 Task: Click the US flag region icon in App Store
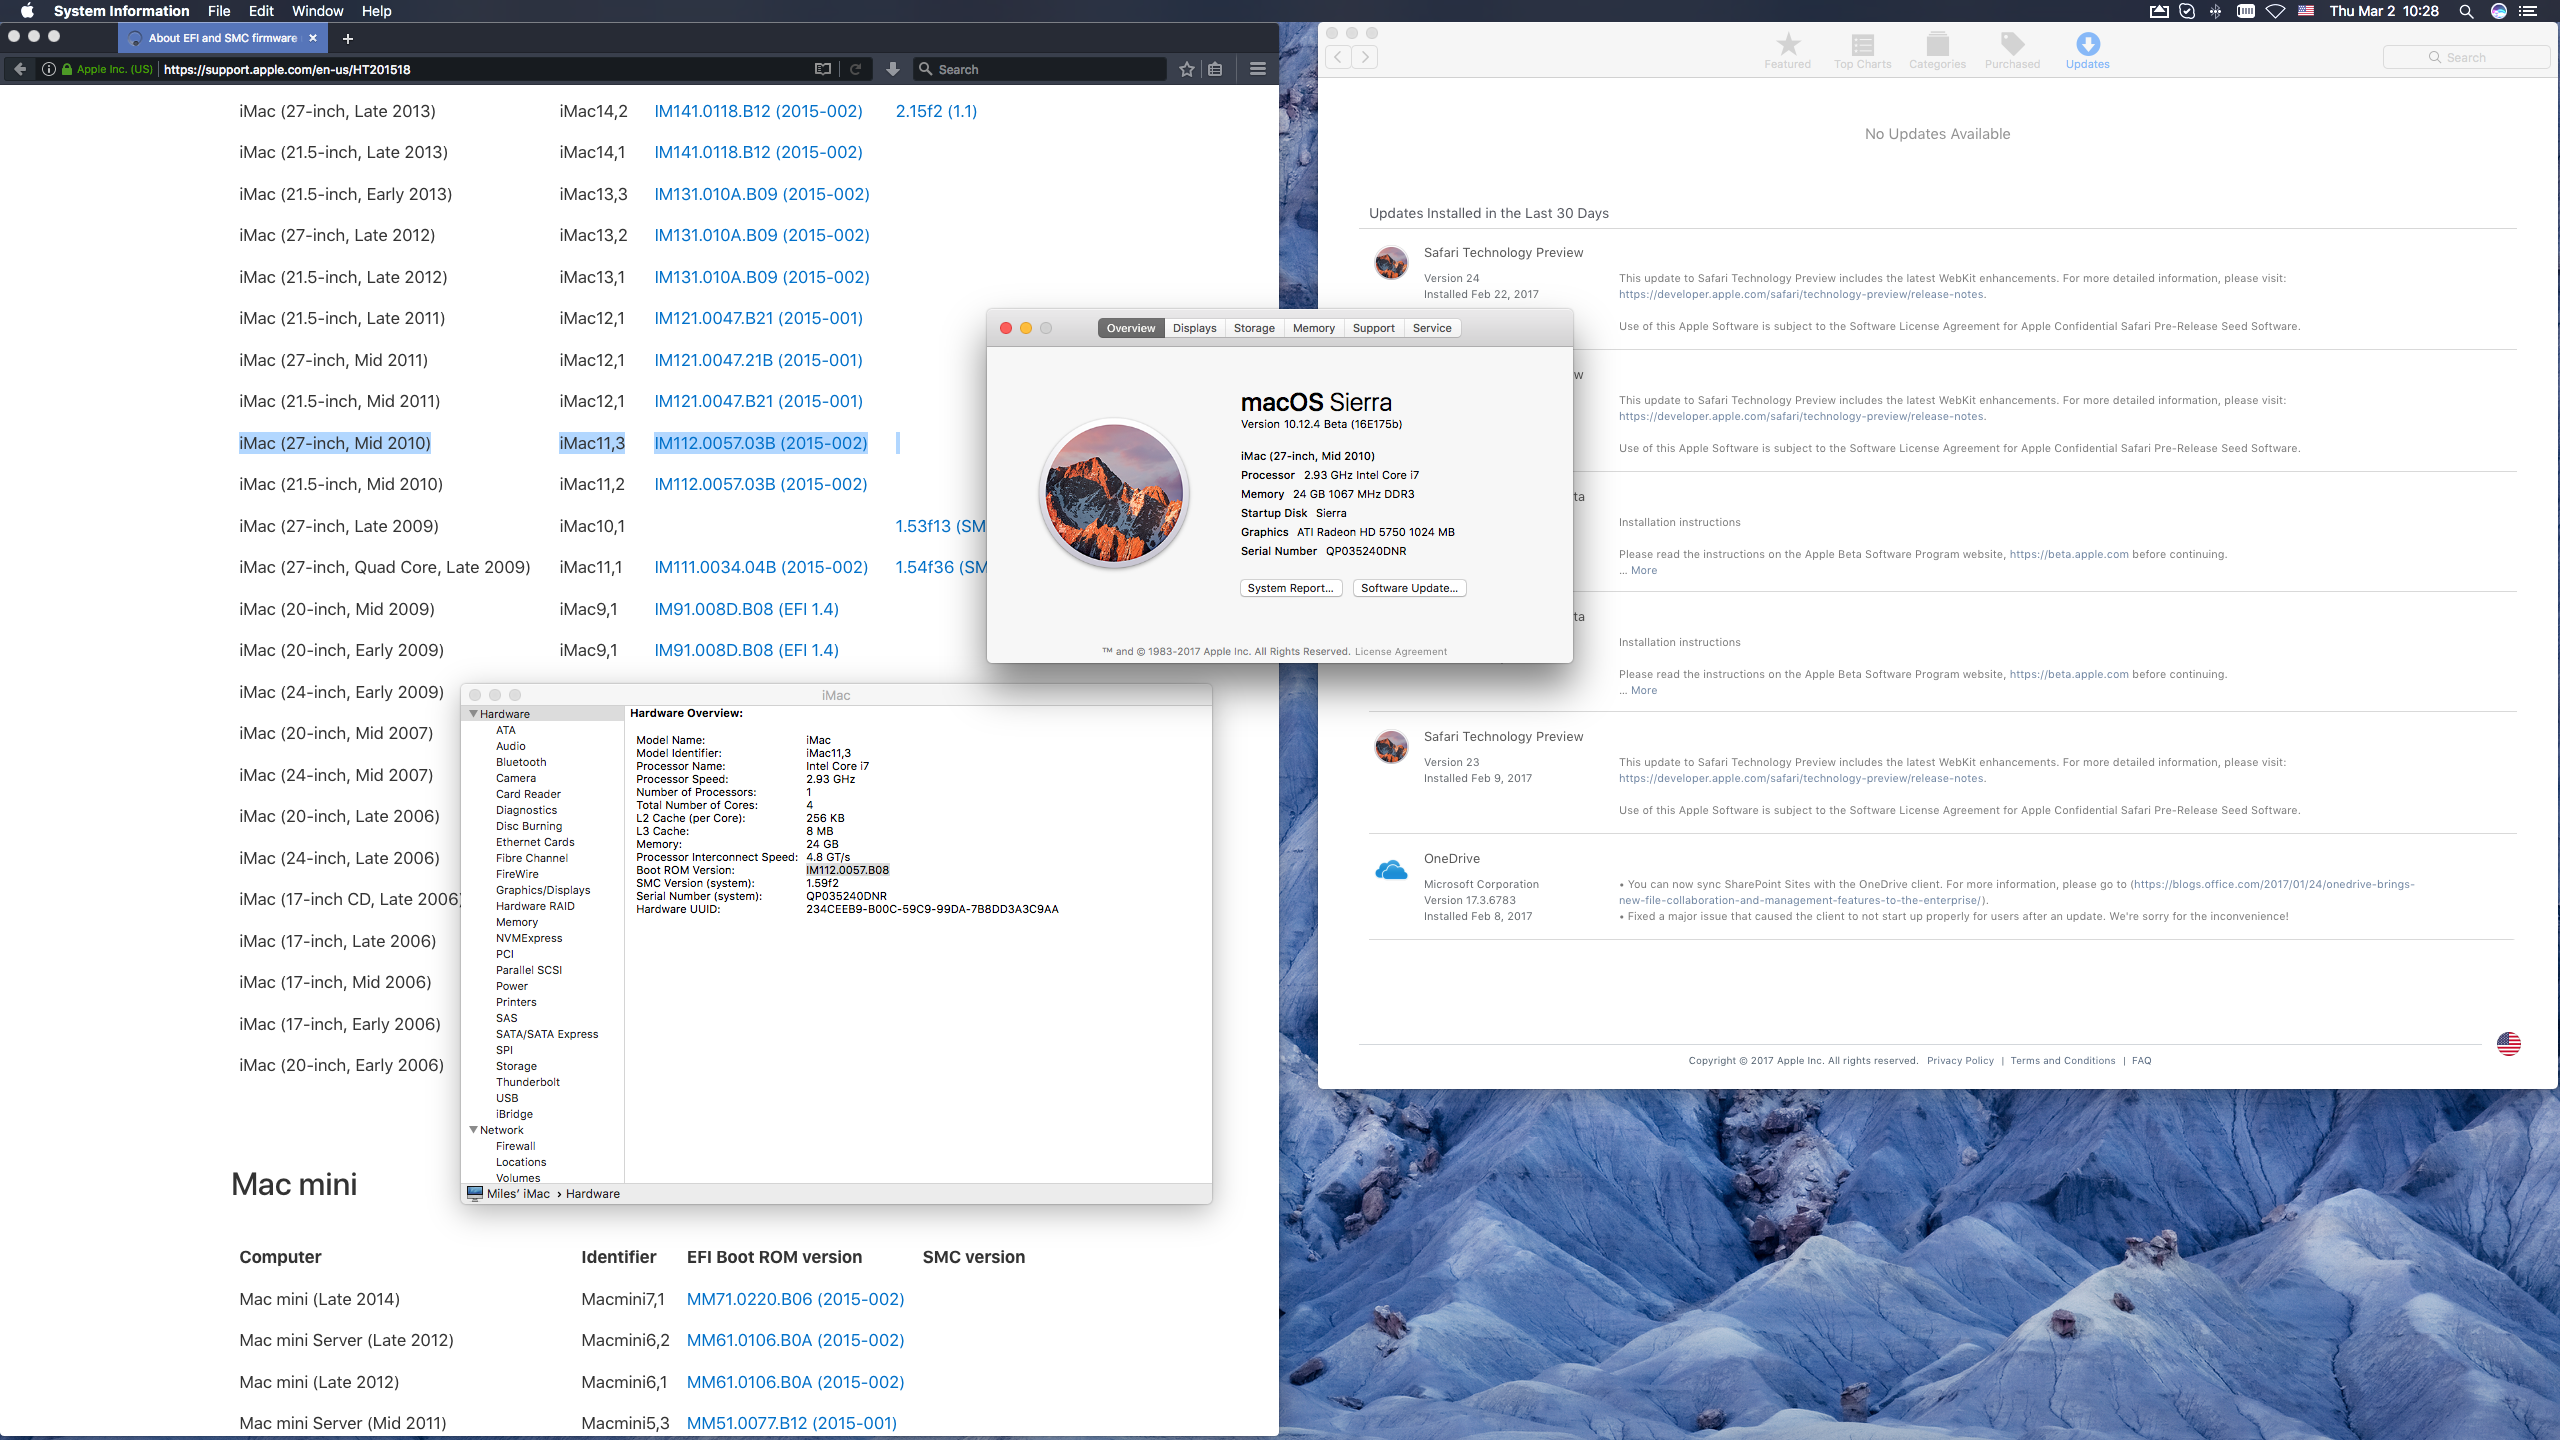(2509, 1043)
